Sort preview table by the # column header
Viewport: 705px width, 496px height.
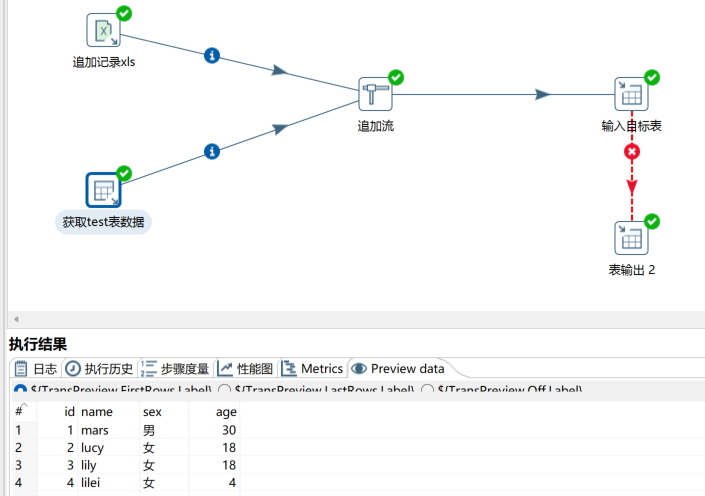coord(19,411)
